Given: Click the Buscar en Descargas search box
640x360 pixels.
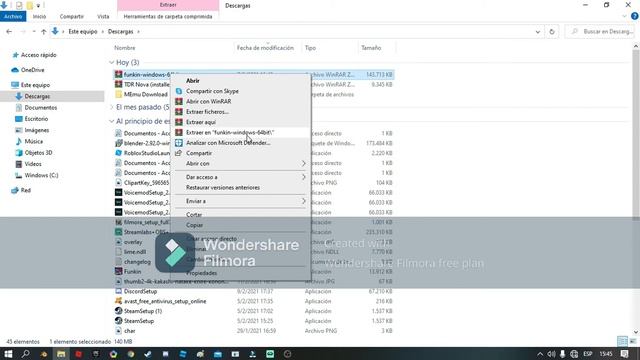Looking at the screenshot, I should [600, 31].
